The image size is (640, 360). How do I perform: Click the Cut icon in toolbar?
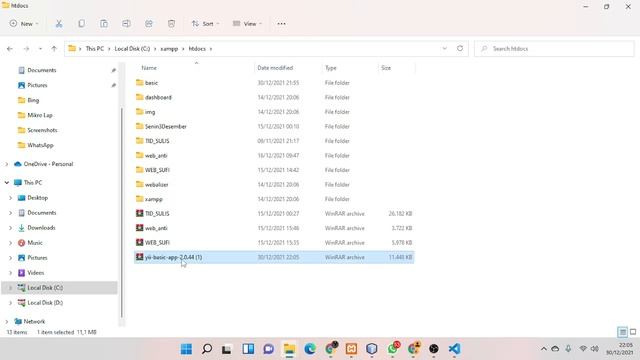[59, 24]
